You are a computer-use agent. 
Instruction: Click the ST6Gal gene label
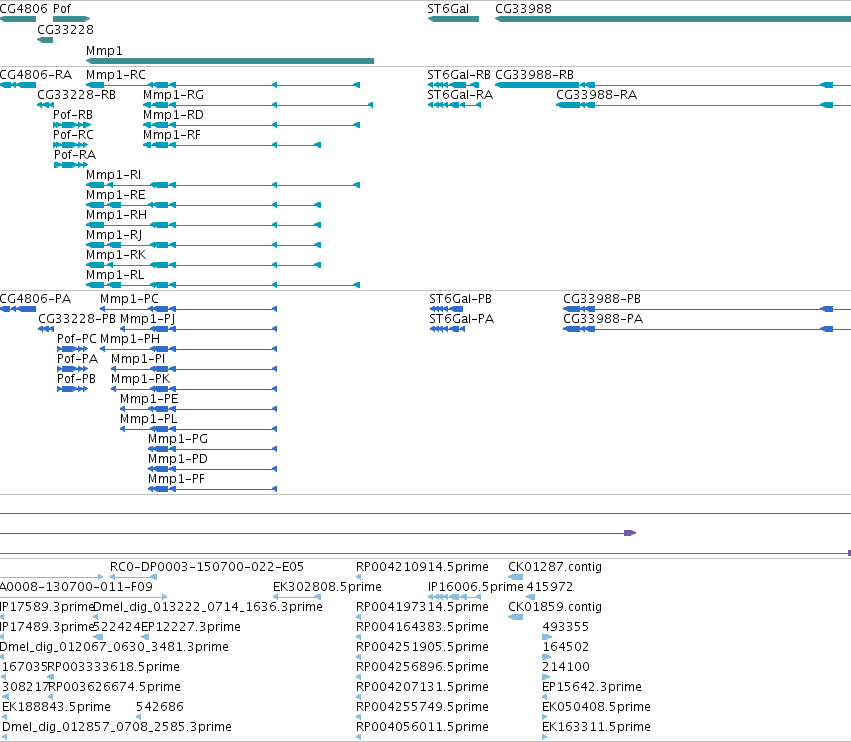coord(448,9)
